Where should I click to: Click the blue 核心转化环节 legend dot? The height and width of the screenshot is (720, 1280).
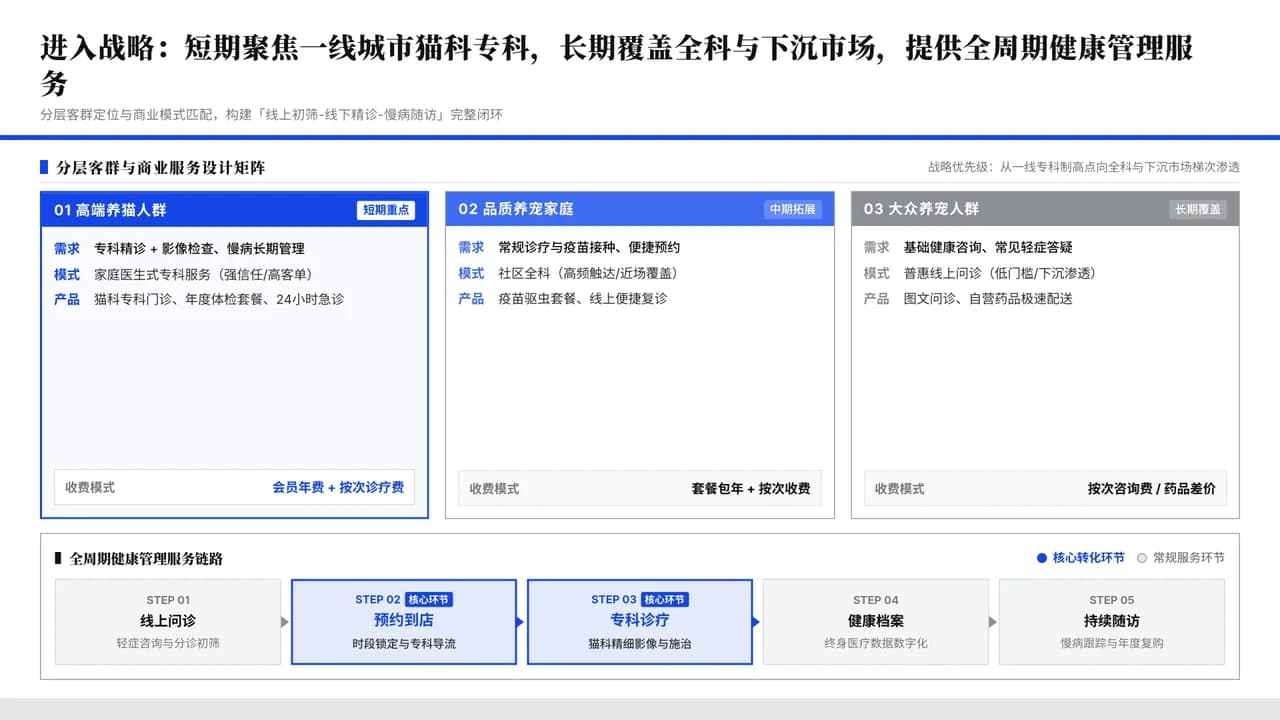coord(1042,558)
